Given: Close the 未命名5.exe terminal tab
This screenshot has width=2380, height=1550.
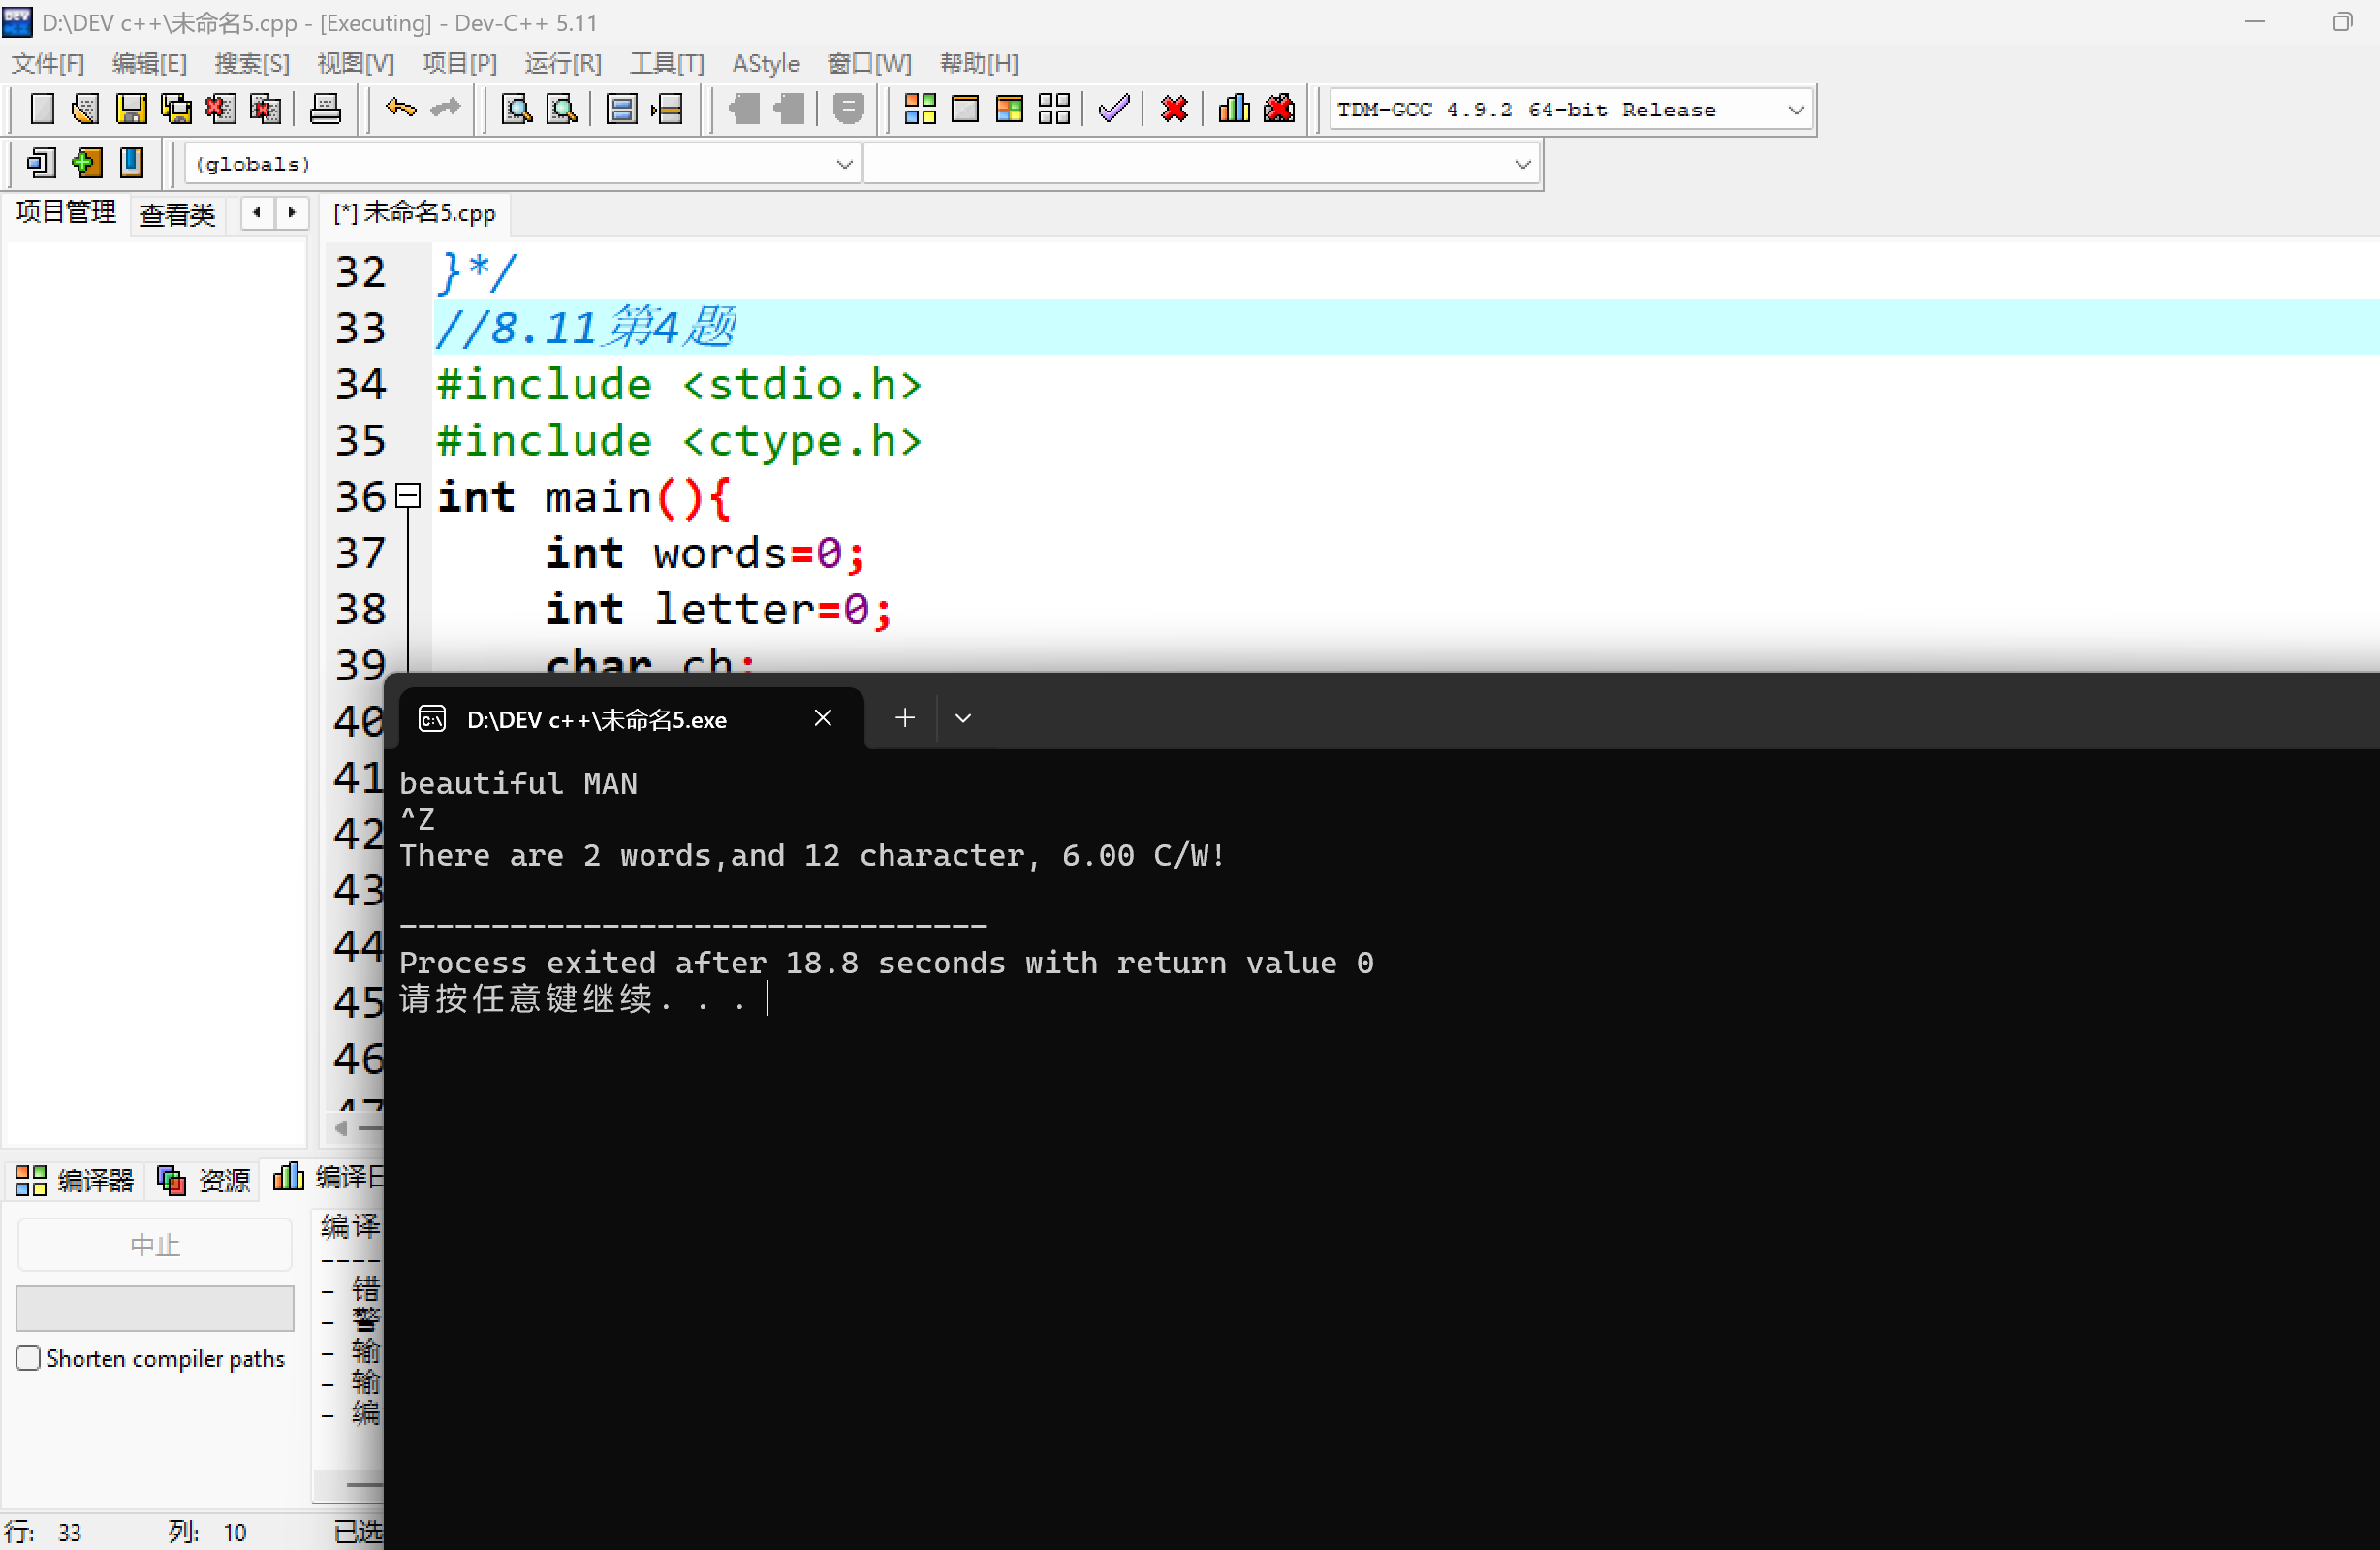Looking at the screenshot, I should coord(823,718).
